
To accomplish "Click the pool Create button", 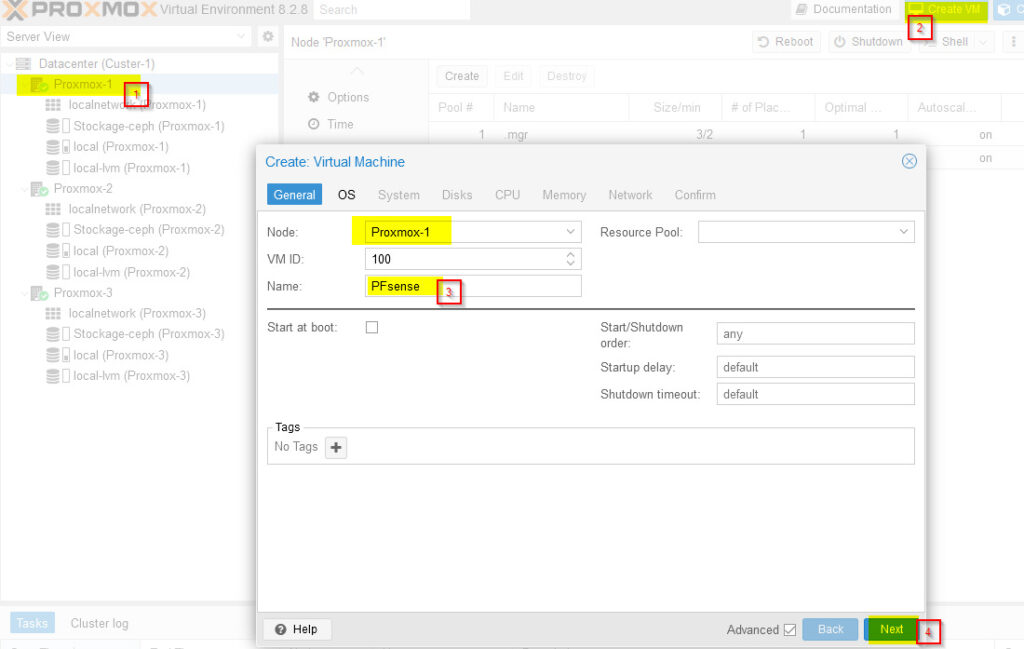I will pos(462,76).
